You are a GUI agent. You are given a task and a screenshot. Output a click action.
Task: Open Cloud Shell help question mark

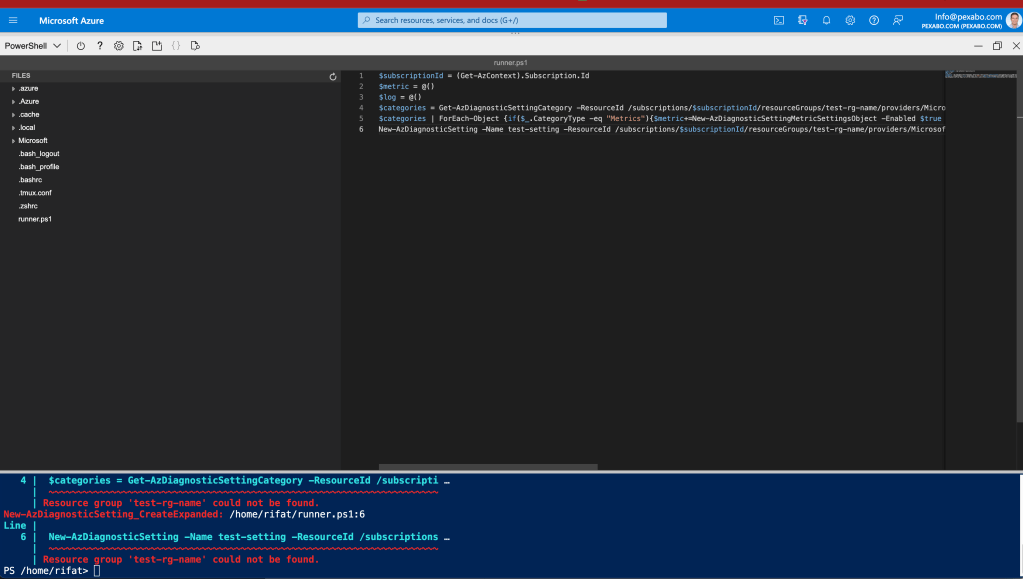pos(100,46)
